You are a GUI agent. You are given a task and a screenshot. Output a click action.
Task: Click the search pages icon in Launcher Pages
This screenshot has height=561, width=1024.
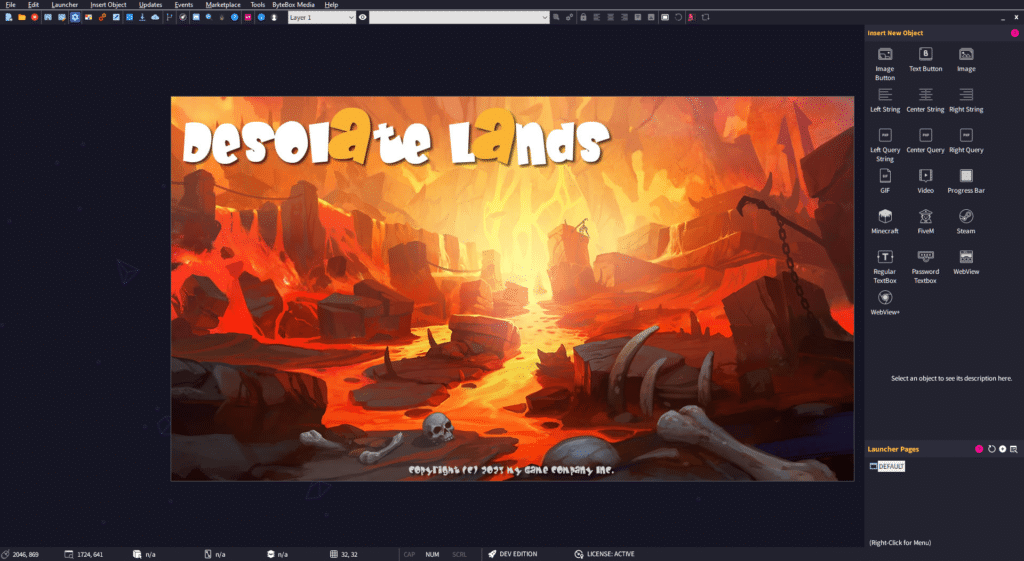1014,449
